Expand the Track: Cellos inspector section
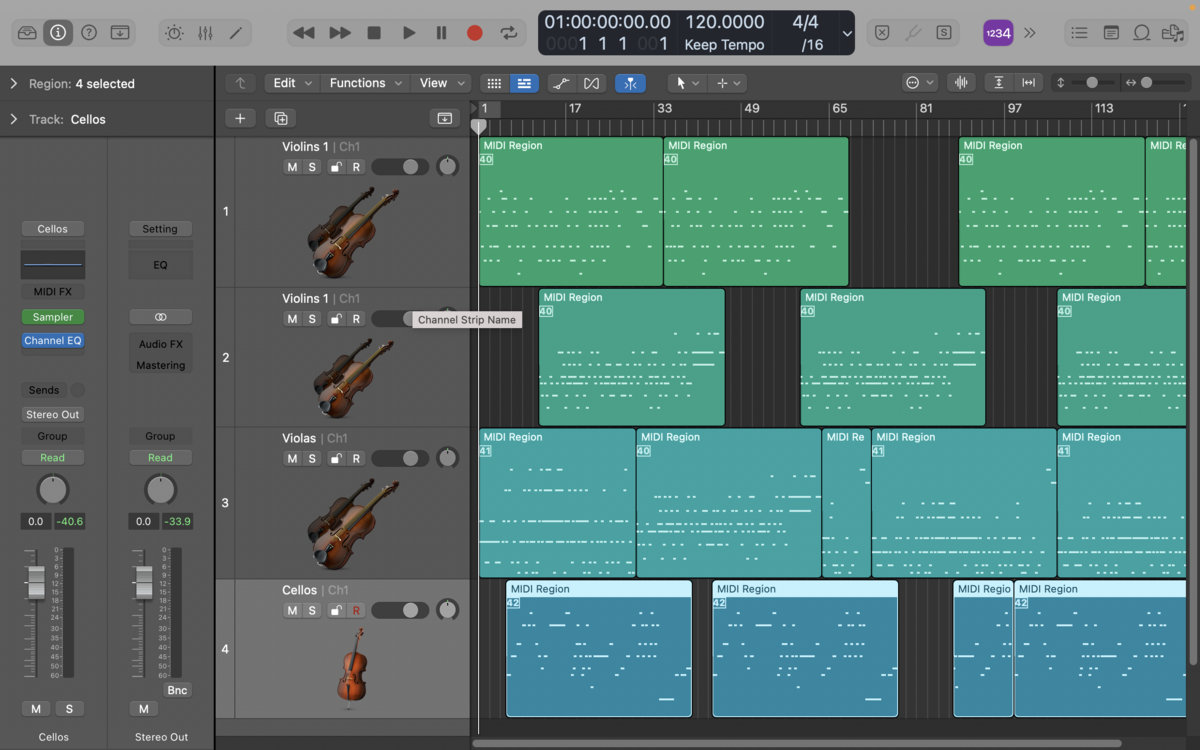This screenshot has height=750, width=1200. [x=14, y=119]
